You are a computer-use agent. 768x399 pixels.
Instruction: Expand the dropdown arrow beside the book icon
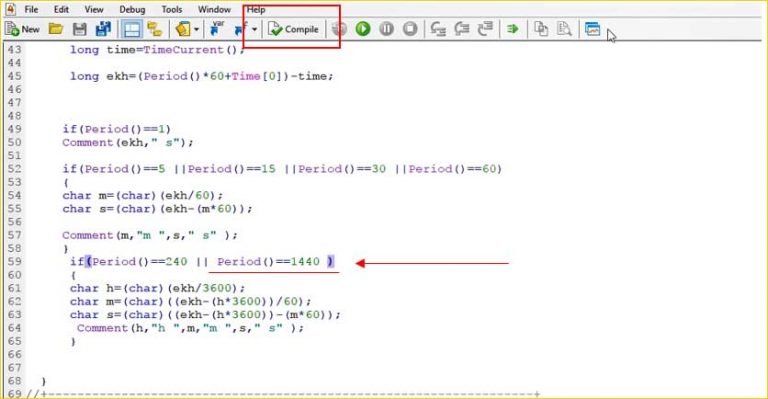196,29
